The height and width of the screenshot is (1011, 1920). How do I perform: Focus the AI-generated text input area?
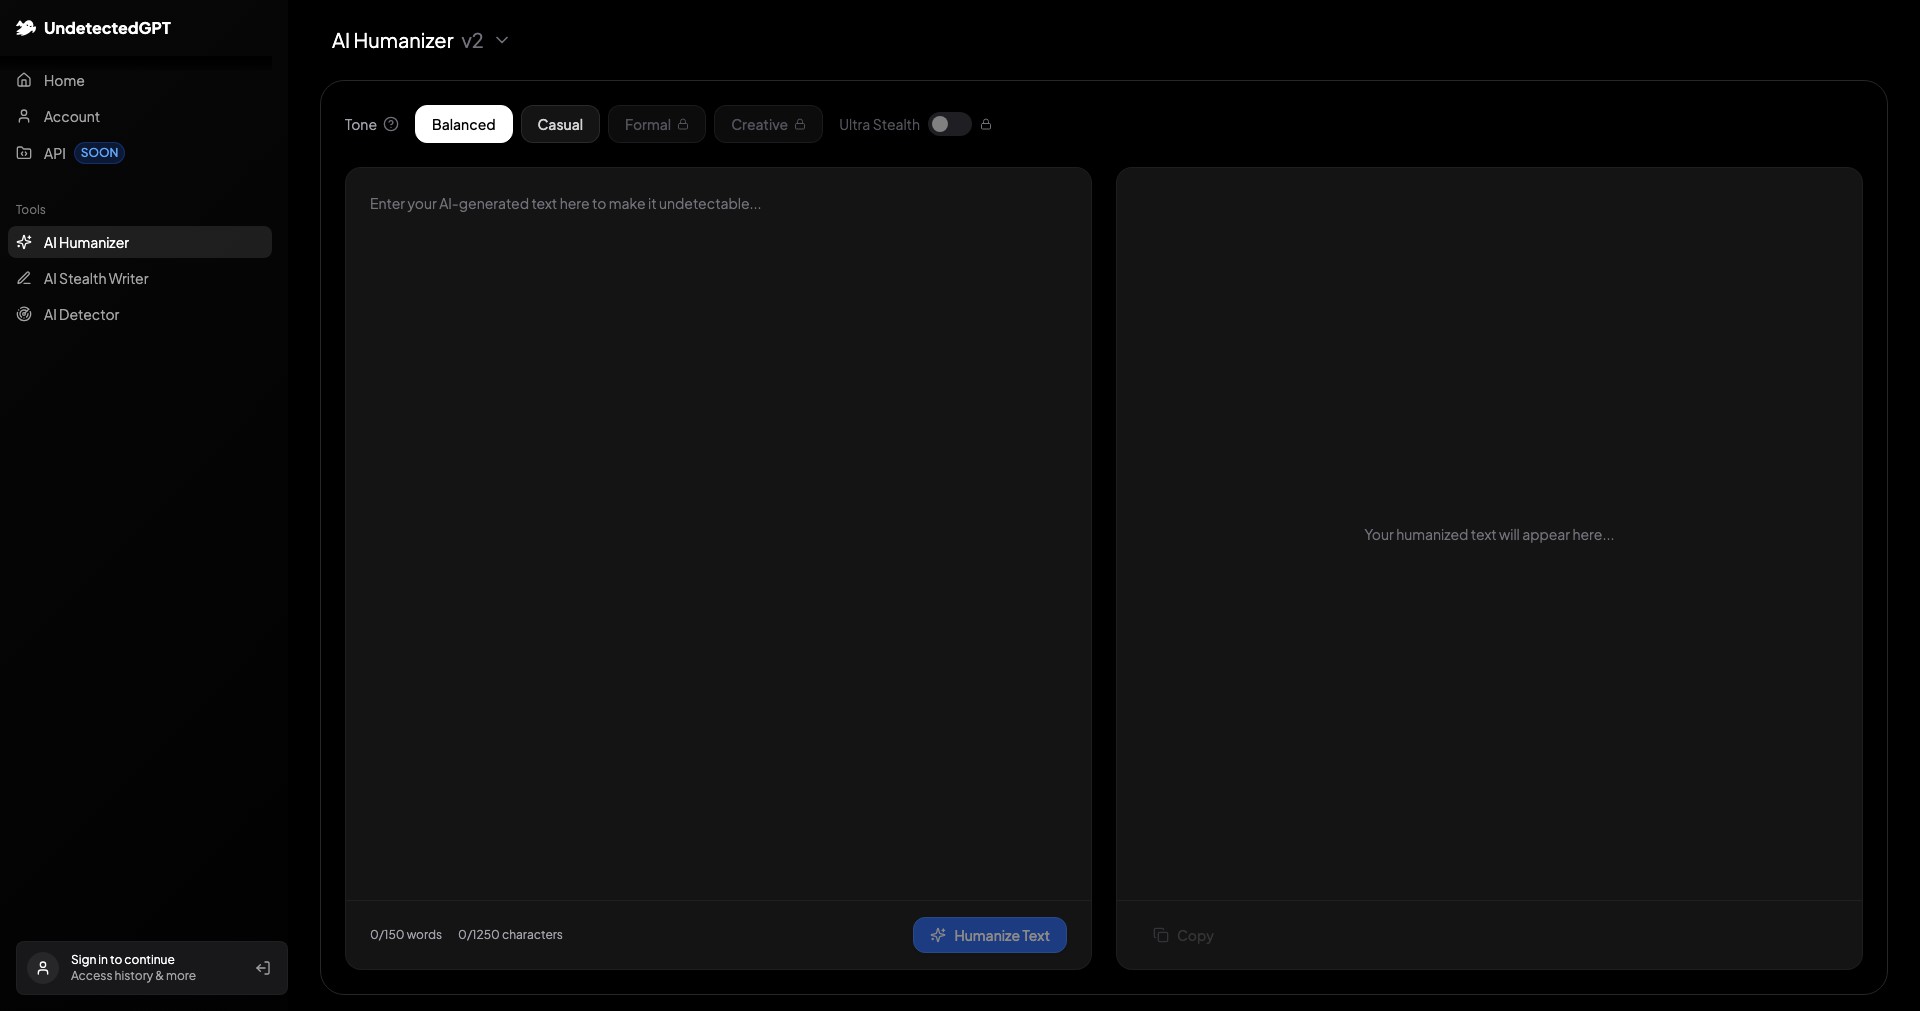718,534
